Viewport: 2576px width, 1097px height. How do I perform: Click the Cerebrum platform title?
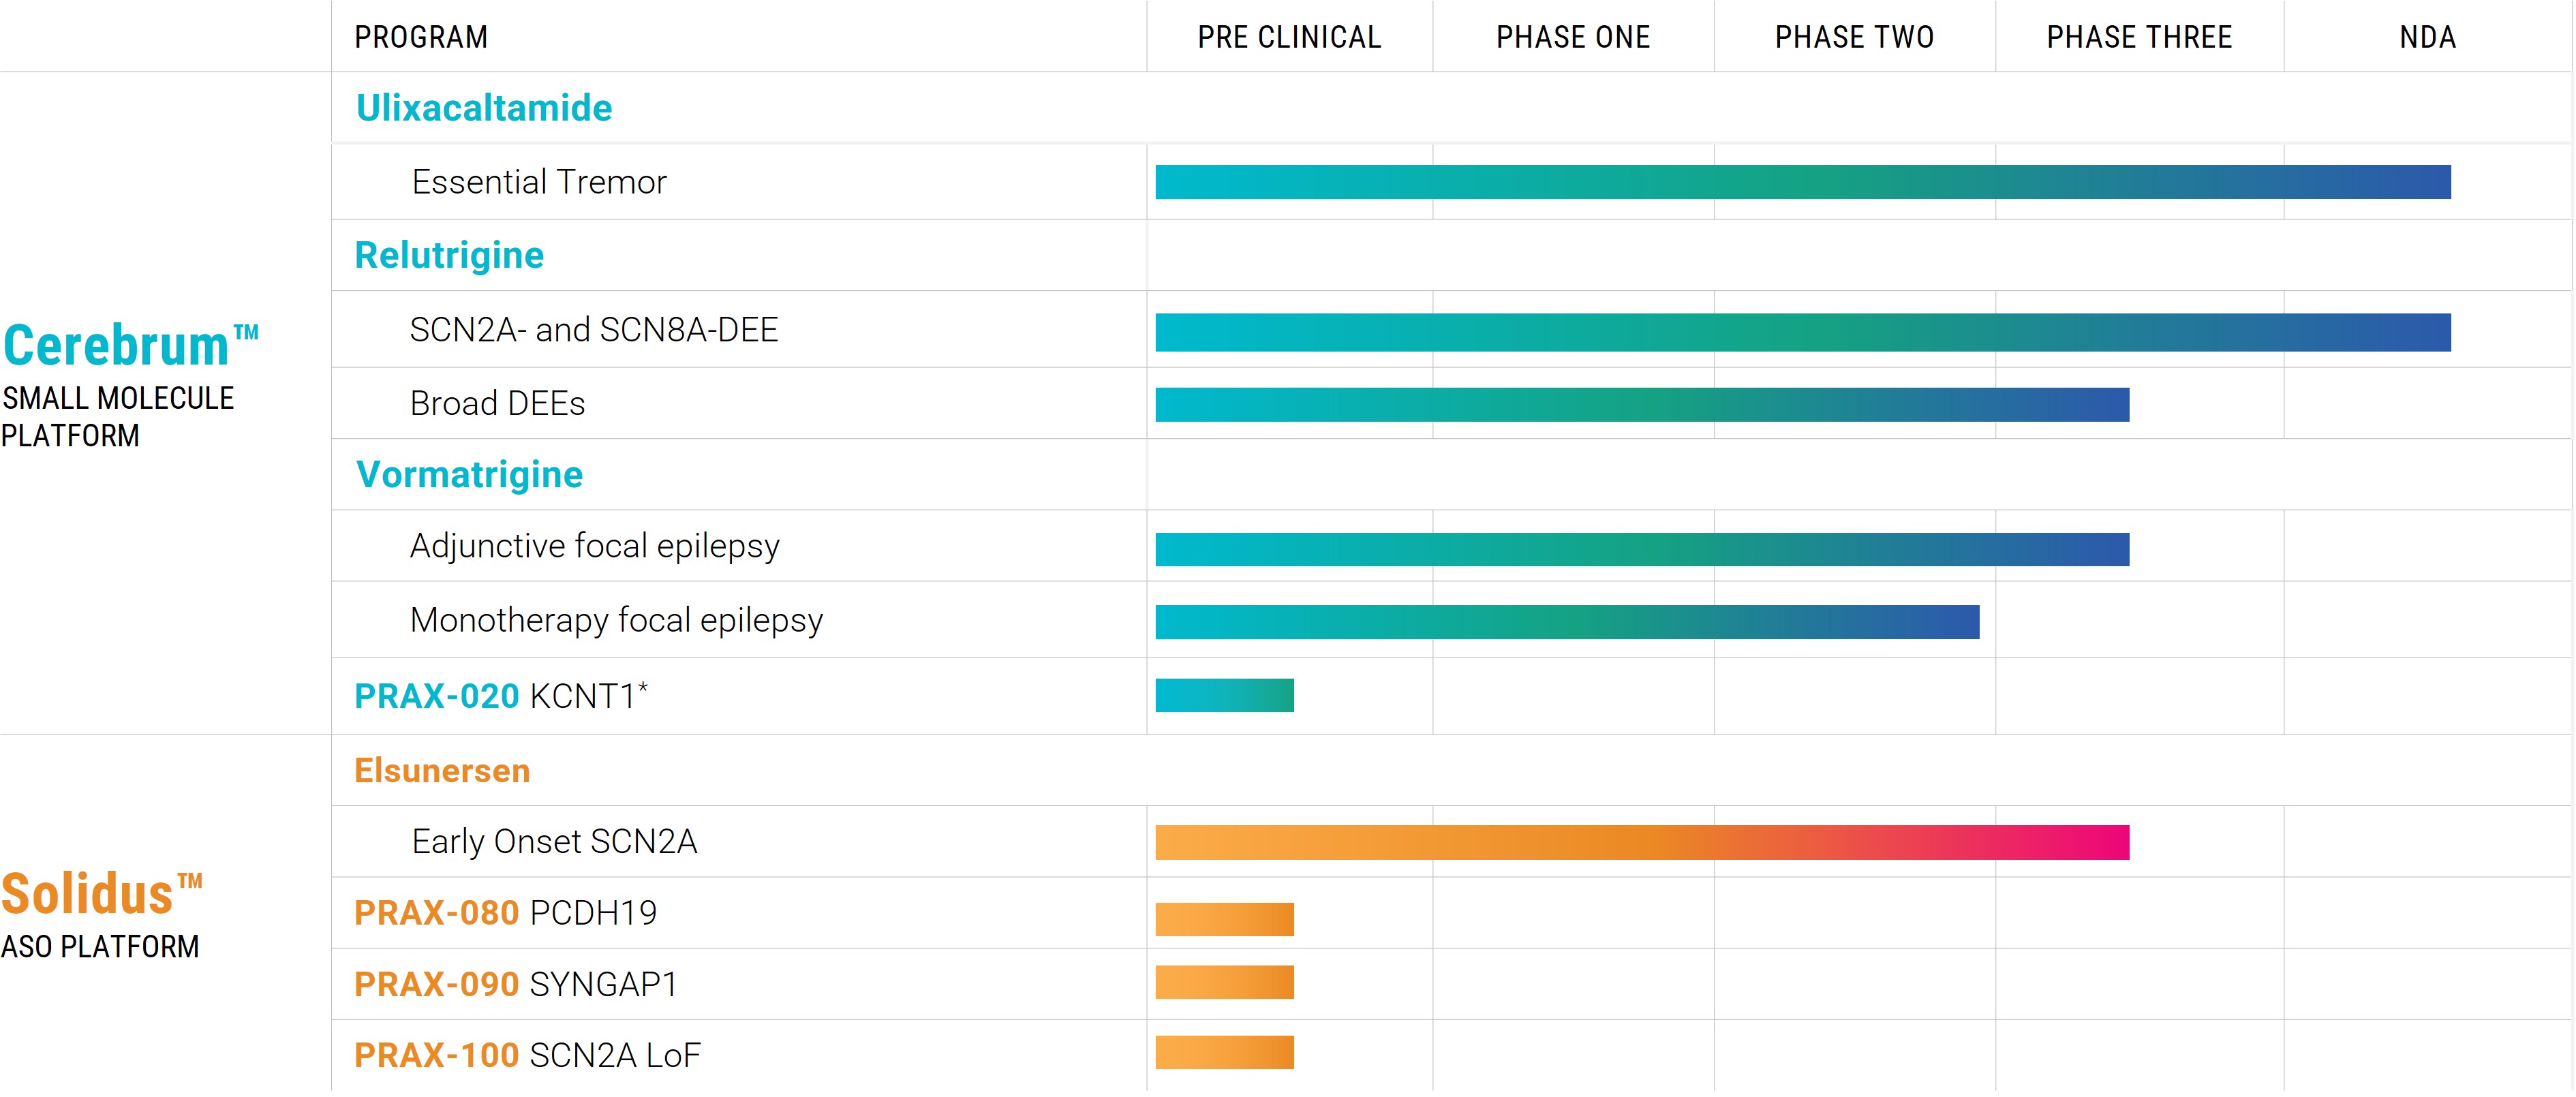tap(130, 346)
